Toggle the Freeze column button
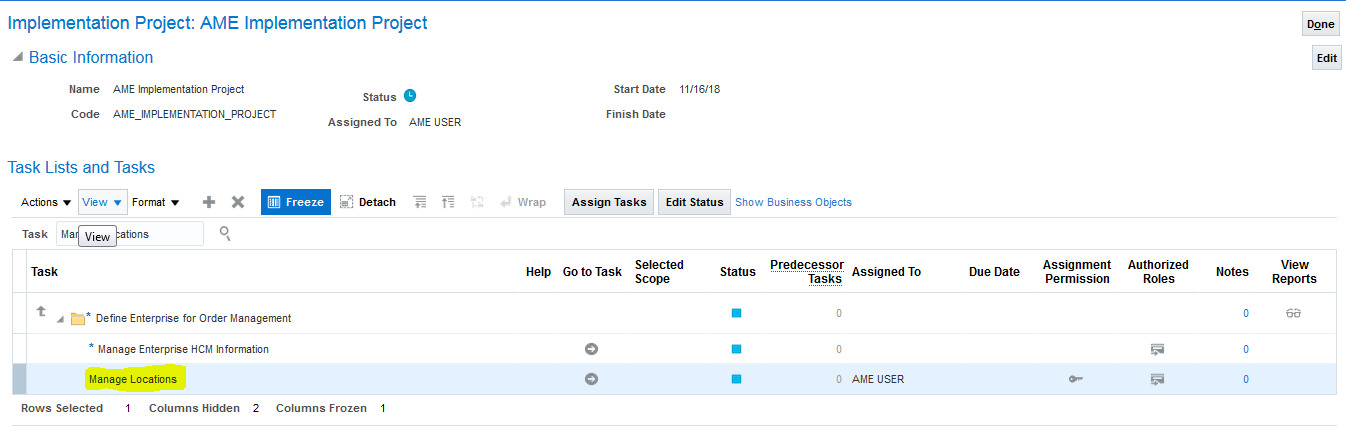 (x=295, y=202)
